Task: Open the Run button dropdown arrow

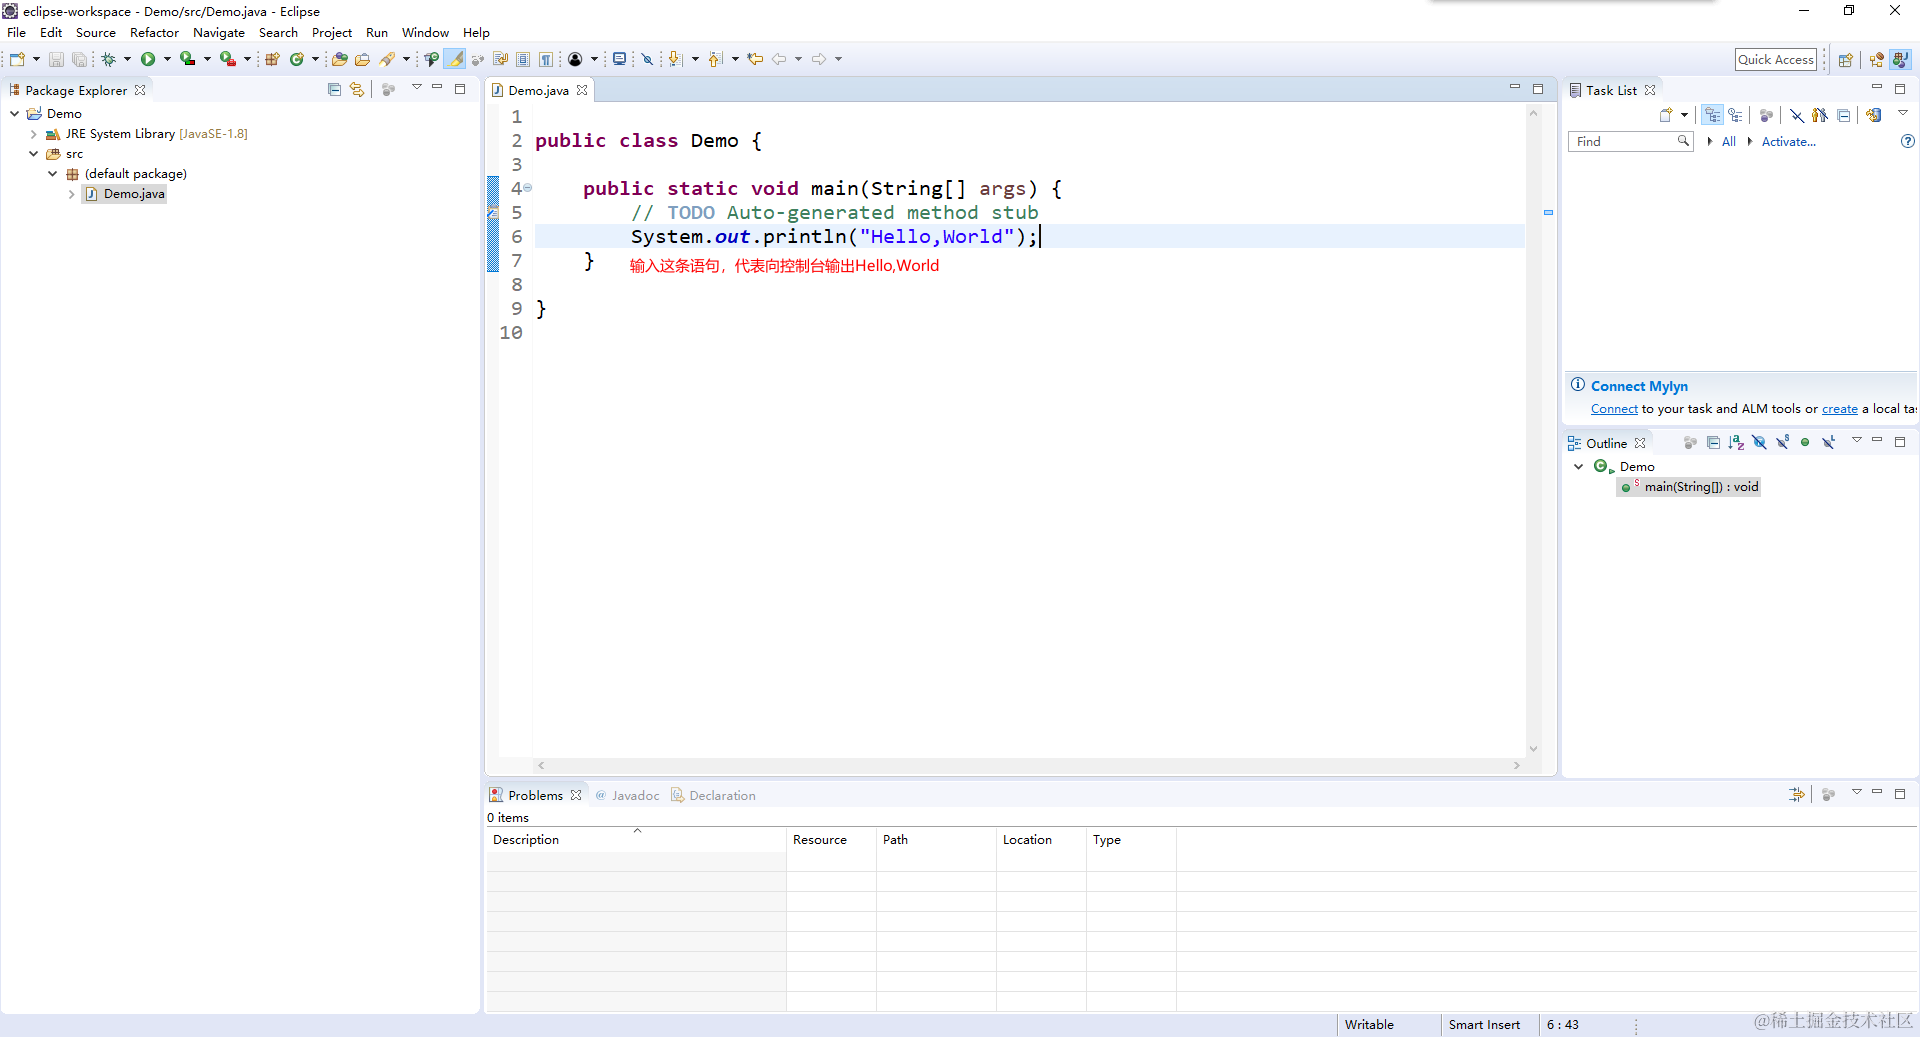Action: pos(167,59)
